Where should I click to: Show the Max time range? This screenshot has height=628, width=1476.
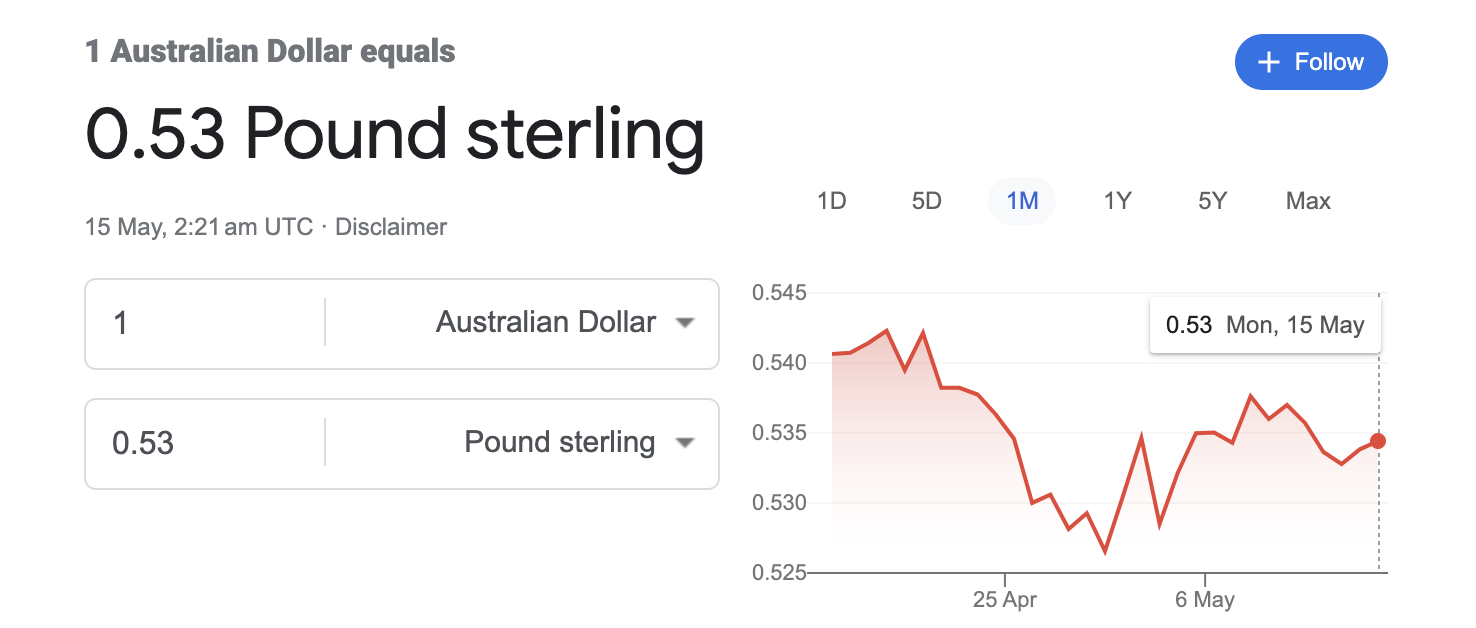[1308, 201]
